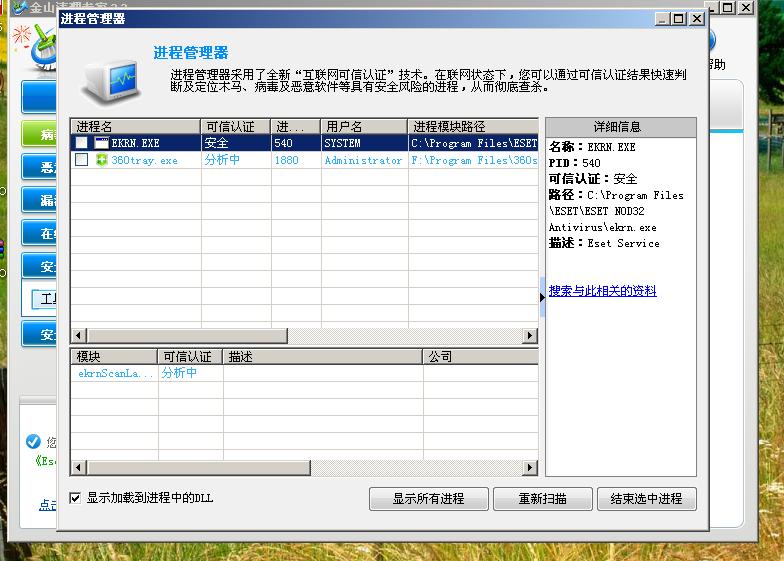Screen dimensions: 784x561
Task: Sort by the 用户名 column header
Action: 364,126
